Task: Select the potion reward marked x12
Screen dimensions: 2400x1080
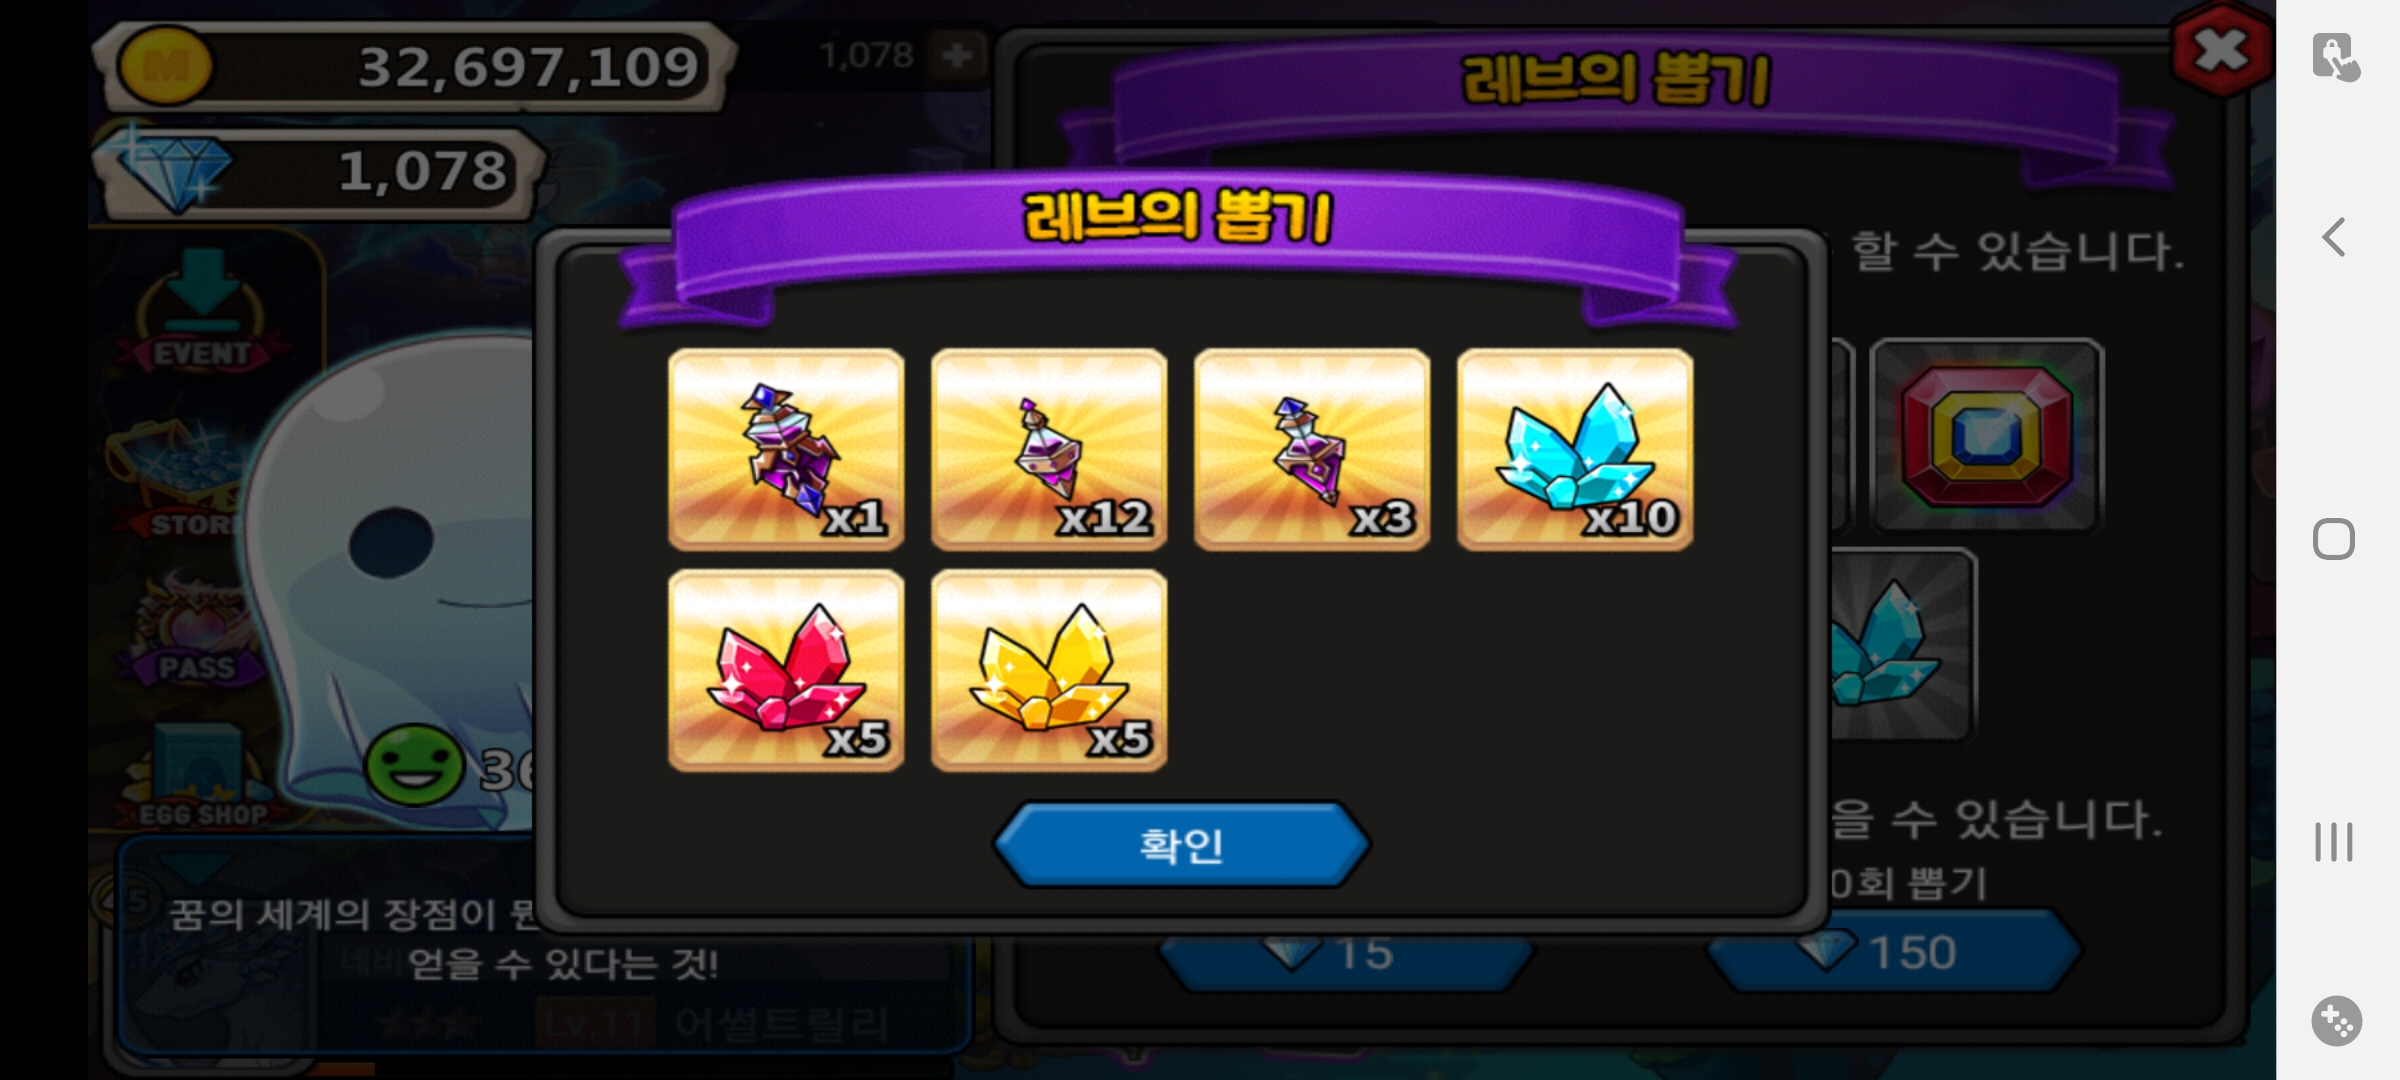Action: click(1049, 449)
